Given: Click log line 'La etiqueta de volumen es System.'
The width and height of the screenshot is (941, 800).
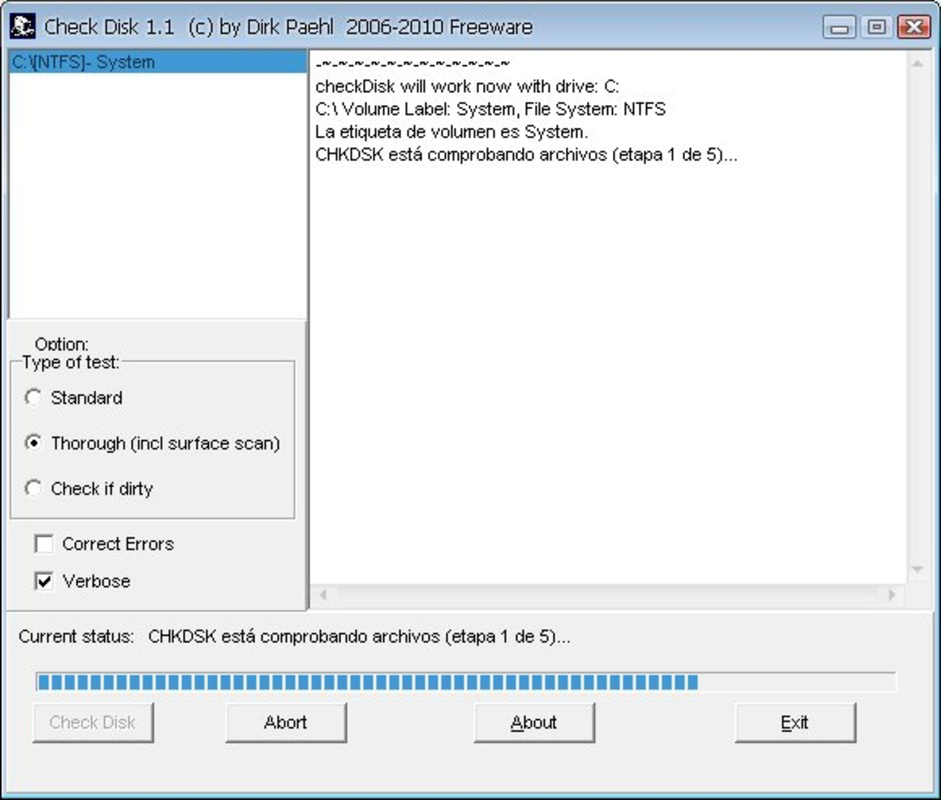Looking at the screenshot, I should [451, 132].
